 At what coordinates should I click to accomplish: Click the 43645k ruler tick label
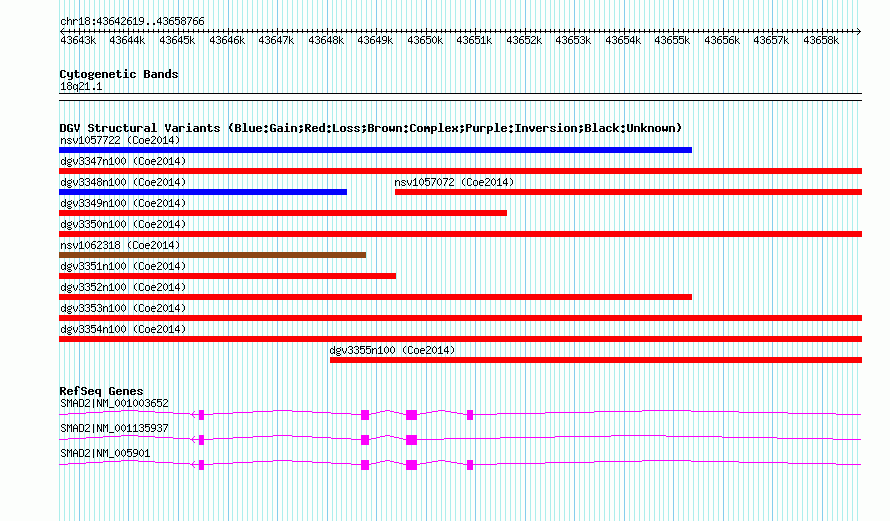click(177, 40)
